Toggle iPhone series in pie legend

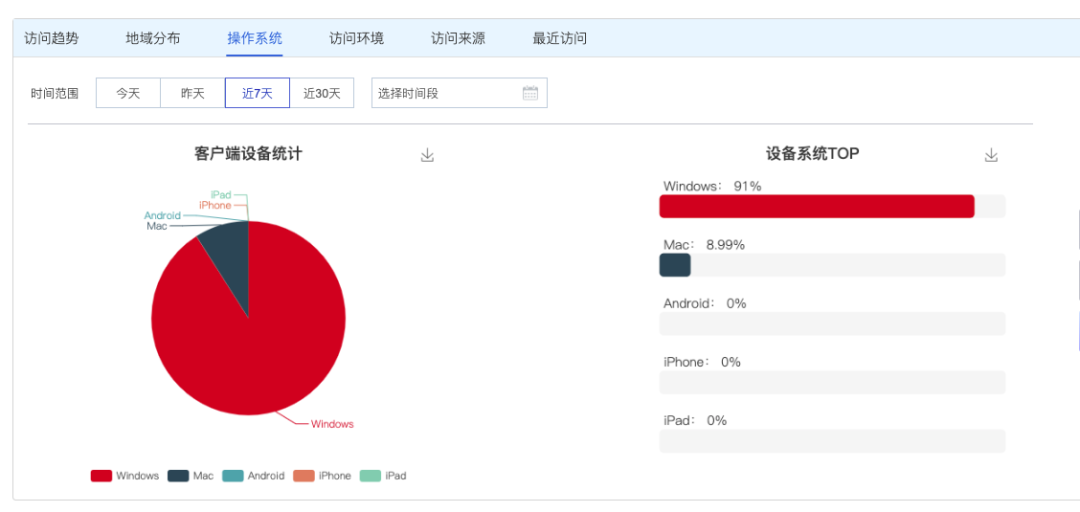pyautogui.click(x=322, y=475)
